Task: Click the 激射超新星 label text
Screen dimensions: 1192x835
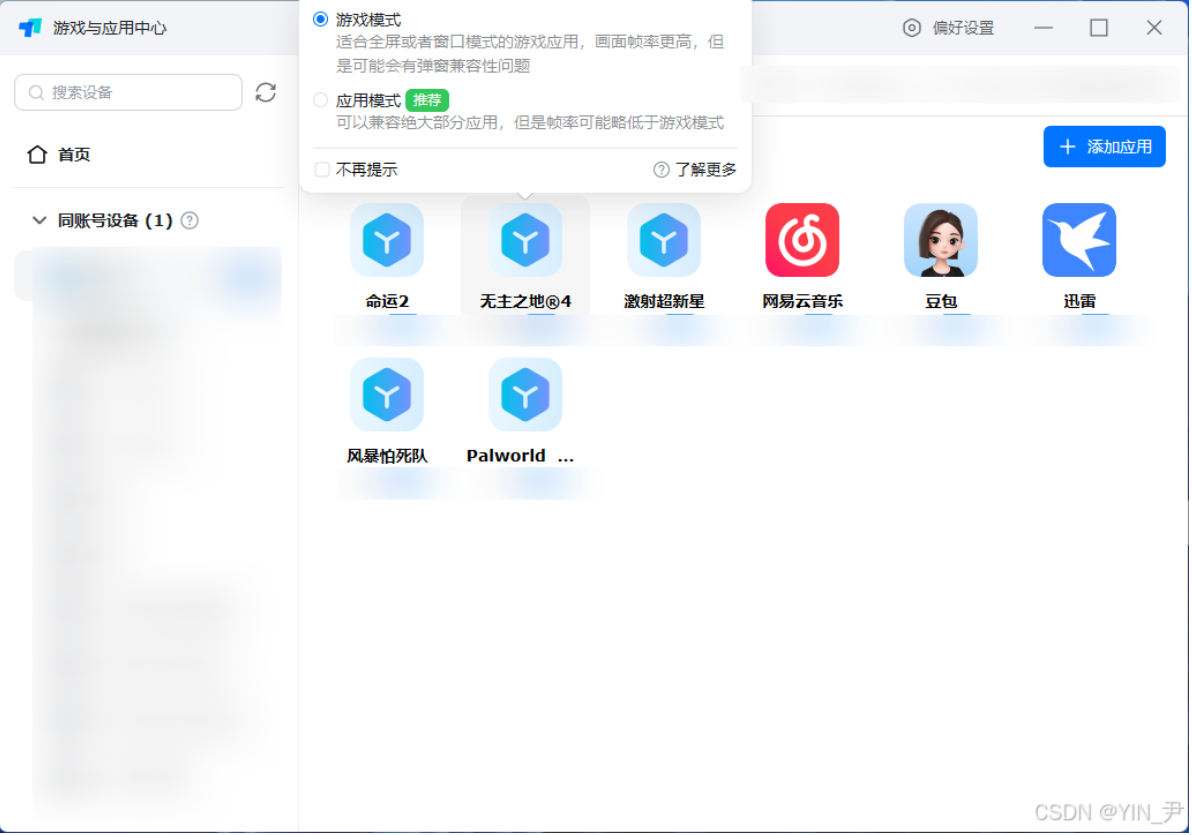Action: coord(664,301)
